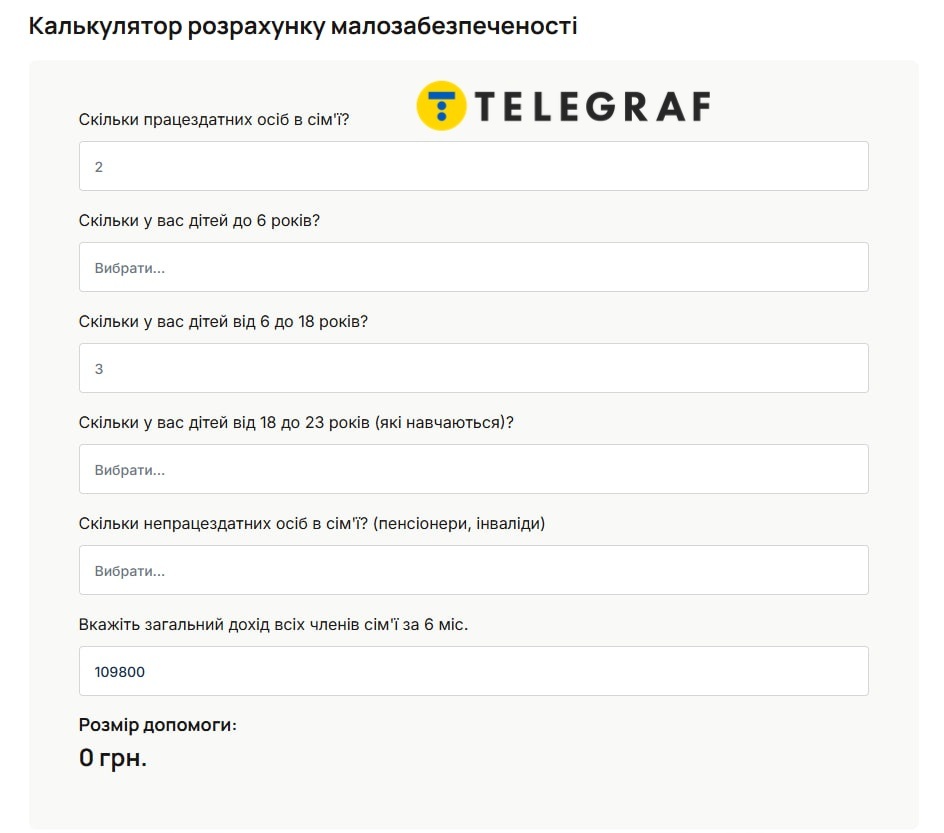Click the '0 грн.' calculated result value
Viewport: 944px width, 833px height.
point(113,758)
